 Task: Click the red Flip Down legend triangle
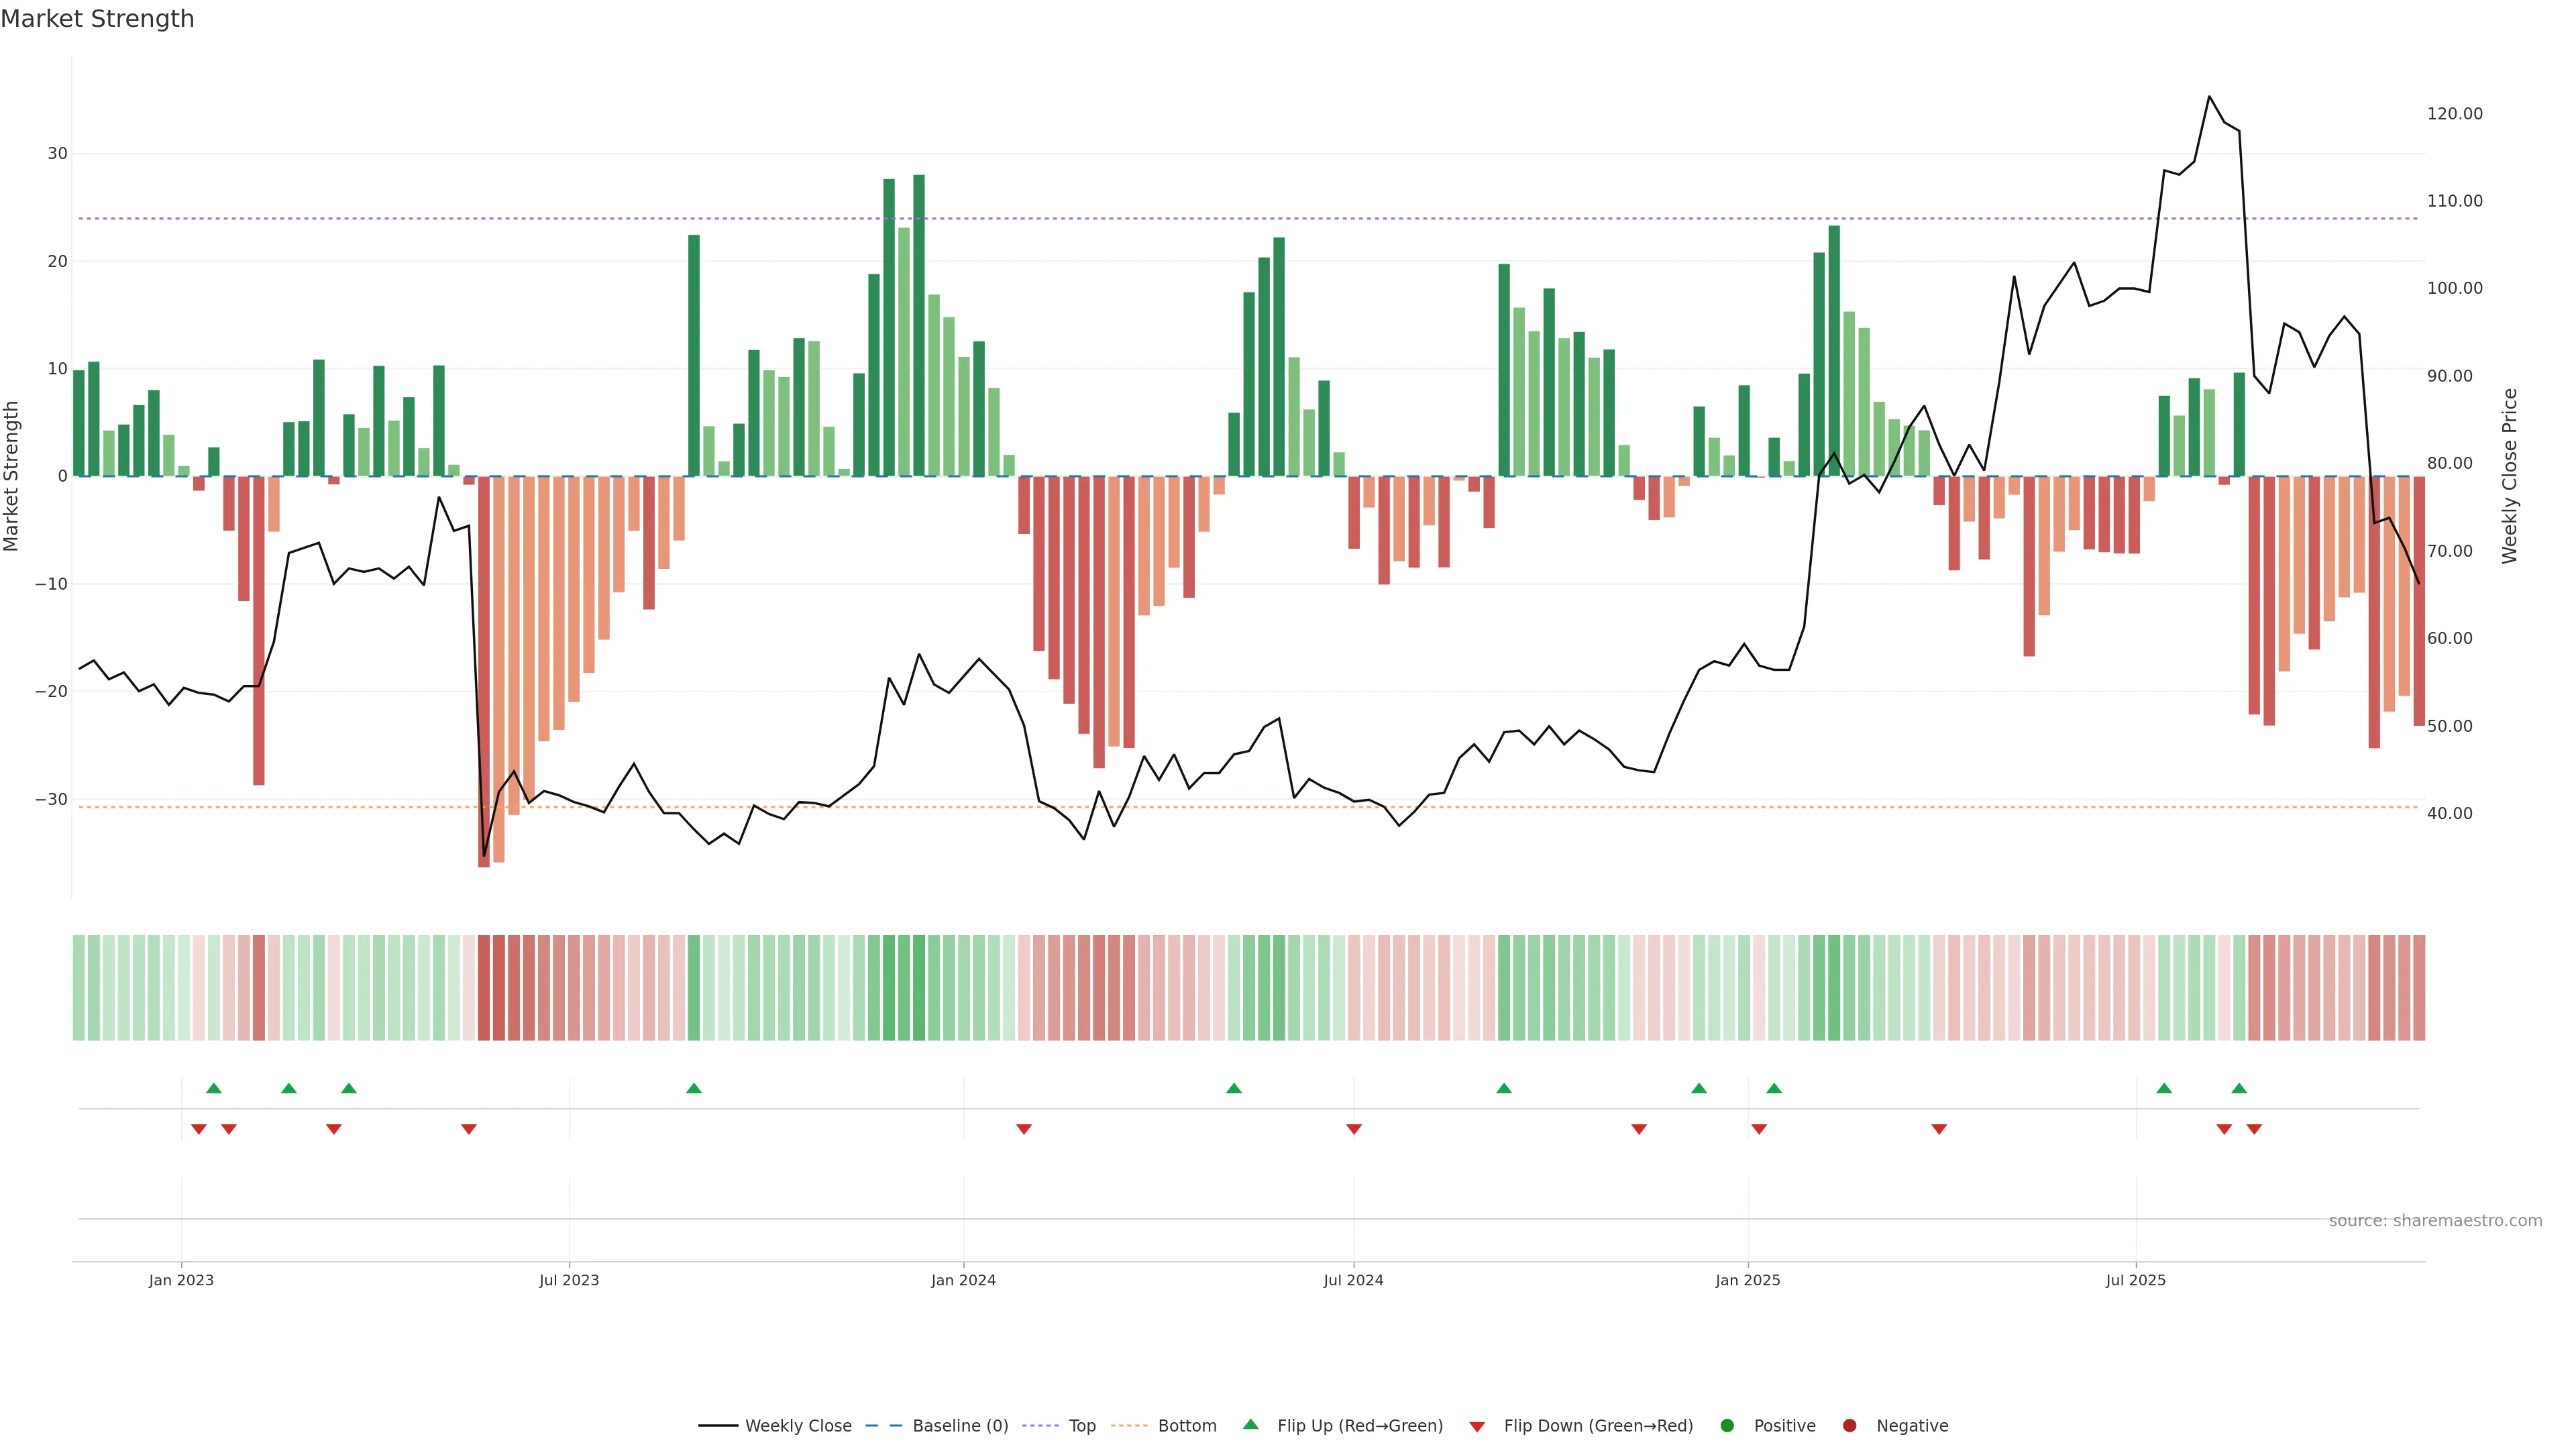(1477, 1427)
